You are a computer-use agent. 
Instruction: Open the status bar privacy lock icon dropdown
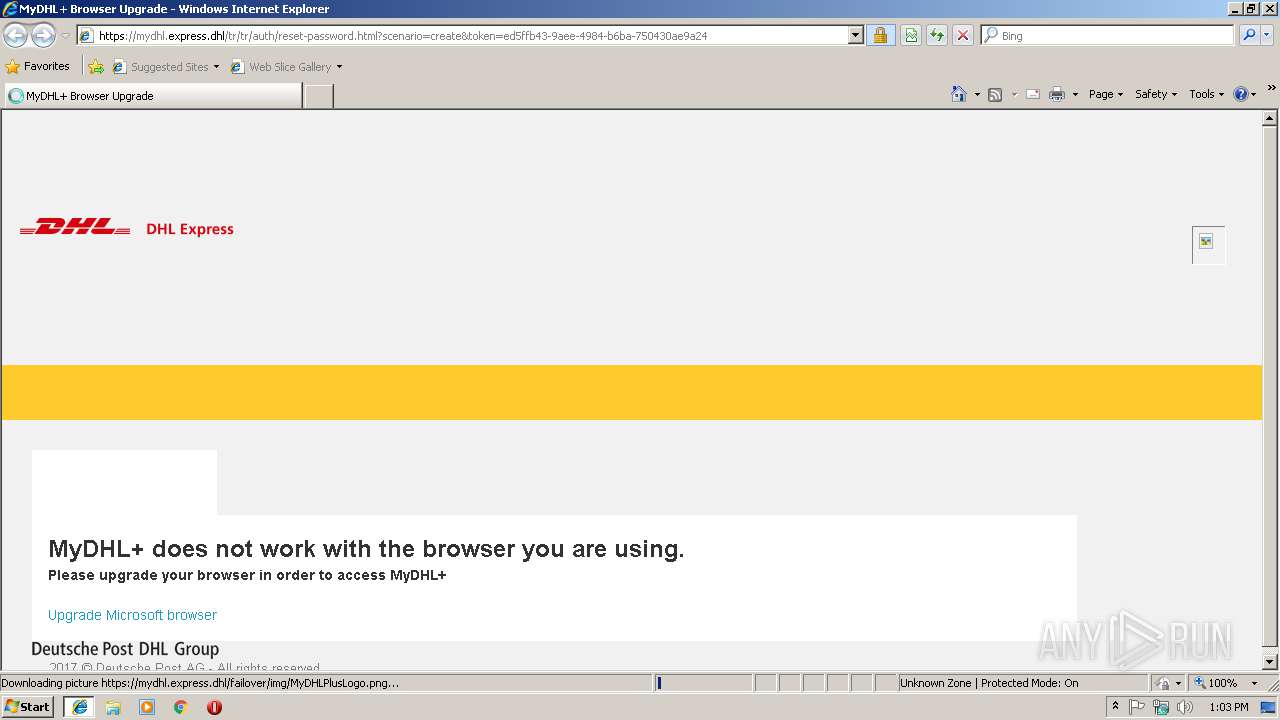pyautogui.click(x=1168, y=683)
